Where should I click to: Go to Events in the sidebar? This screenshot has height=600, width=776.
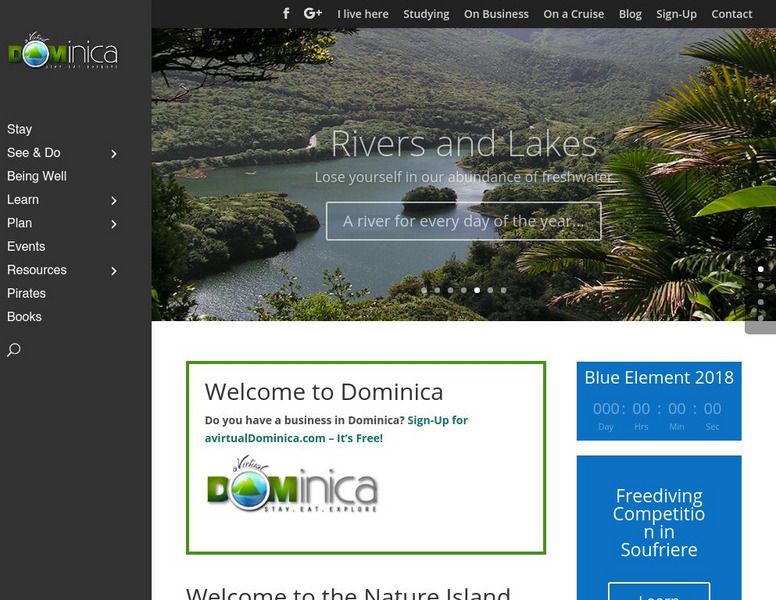[x=26, y=246]
